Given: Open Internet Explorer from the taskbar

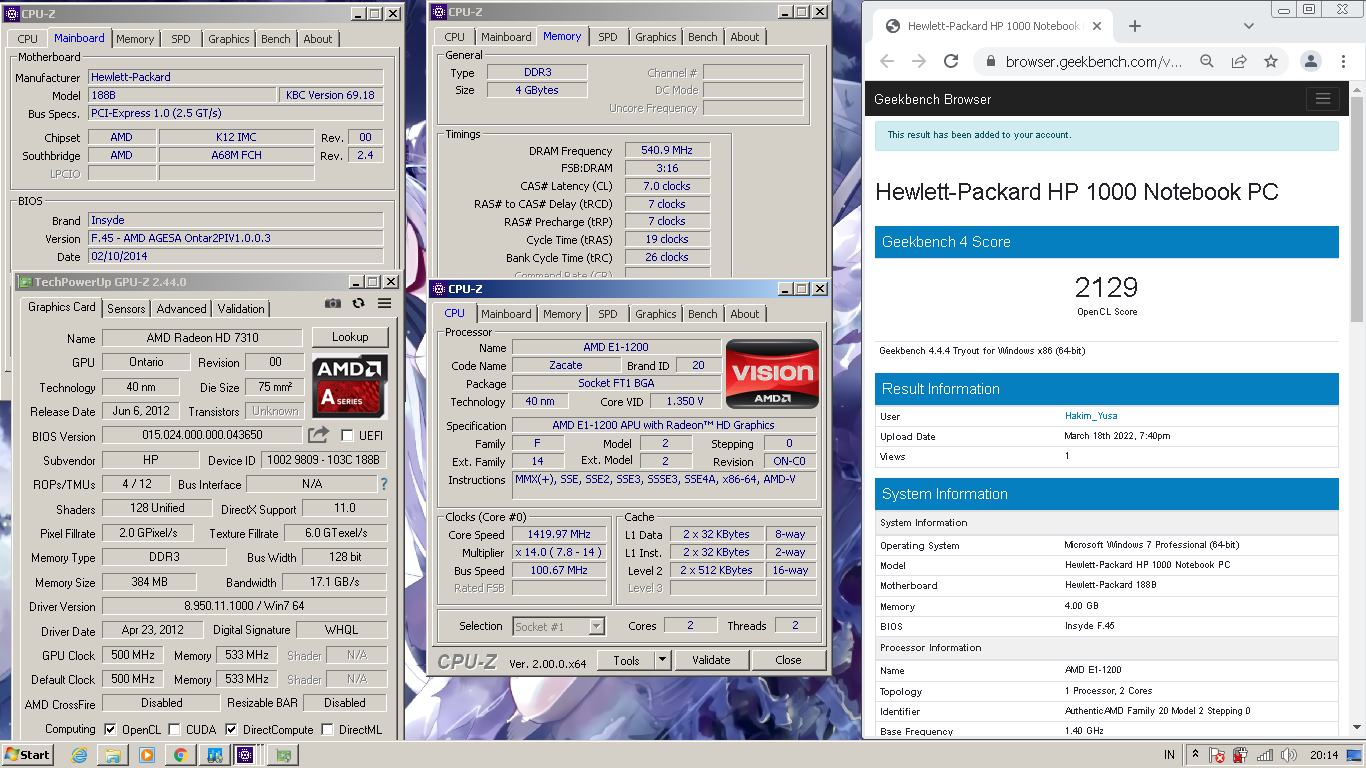Looking at the screenshot, I should pyautogui.click(x=79, y=755).
